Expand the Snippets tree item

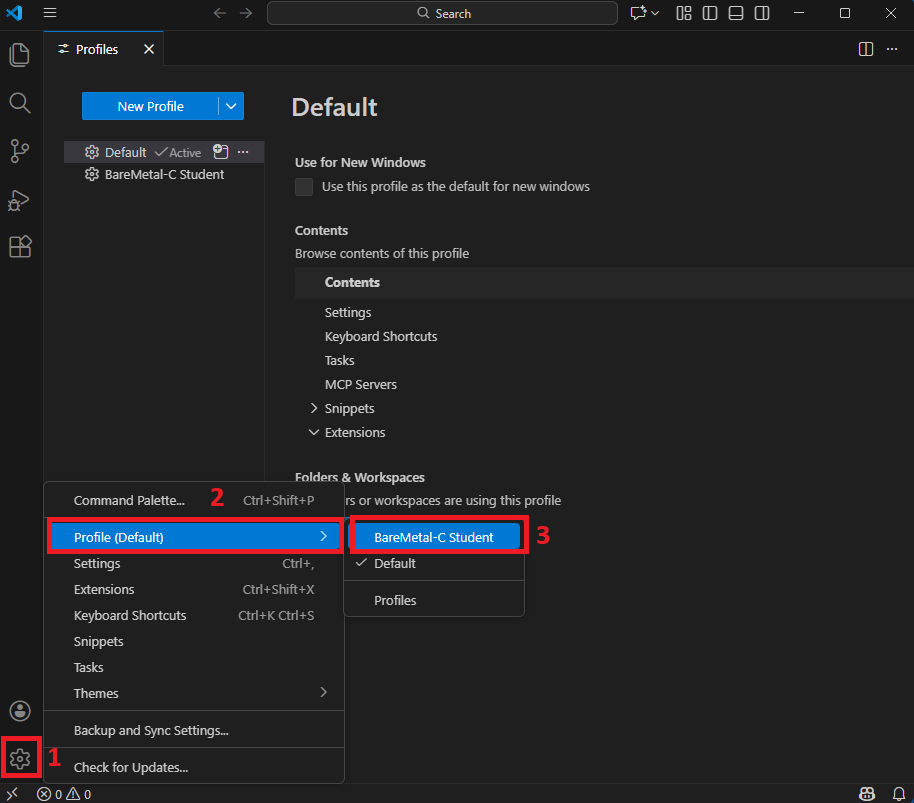(314, 408)
